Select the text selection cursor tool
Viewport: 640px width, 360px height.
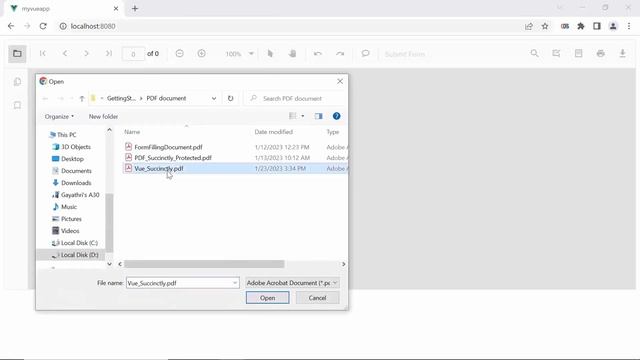coord(270,53)
